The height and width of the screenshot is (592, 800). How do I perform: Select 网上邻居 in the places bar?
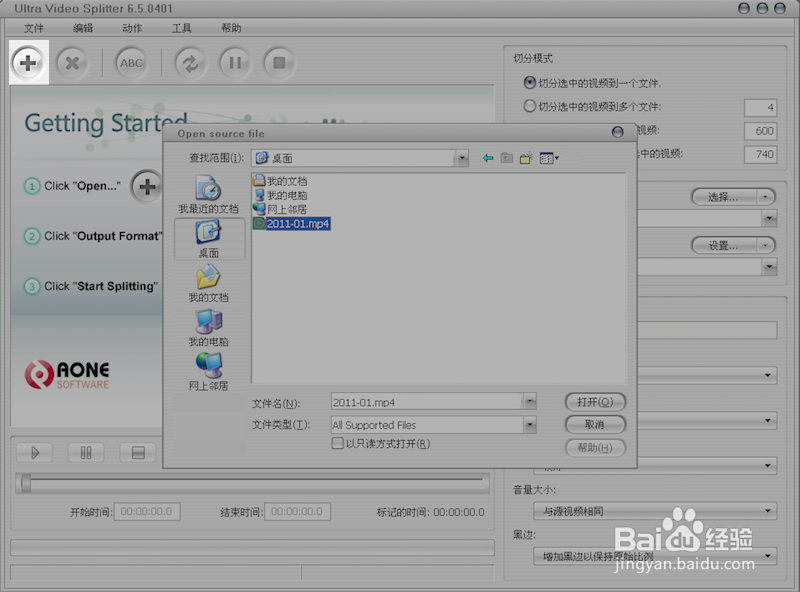209,372
